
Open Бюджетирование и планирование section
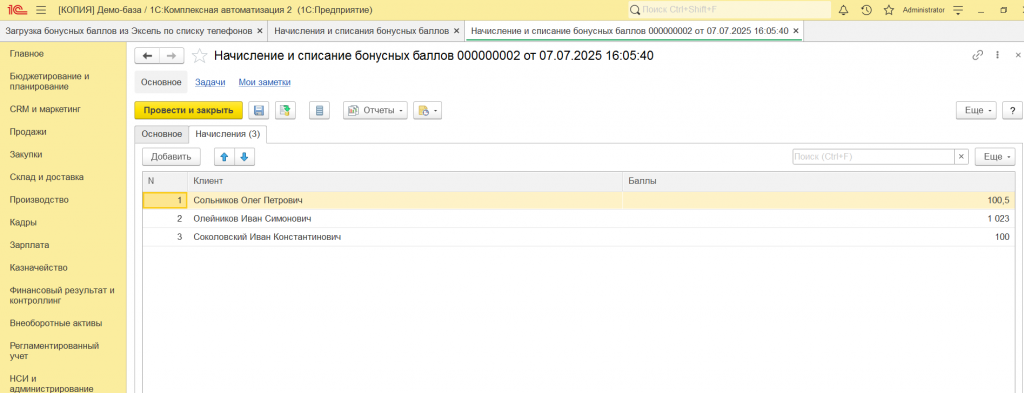(x=50, y=81)
